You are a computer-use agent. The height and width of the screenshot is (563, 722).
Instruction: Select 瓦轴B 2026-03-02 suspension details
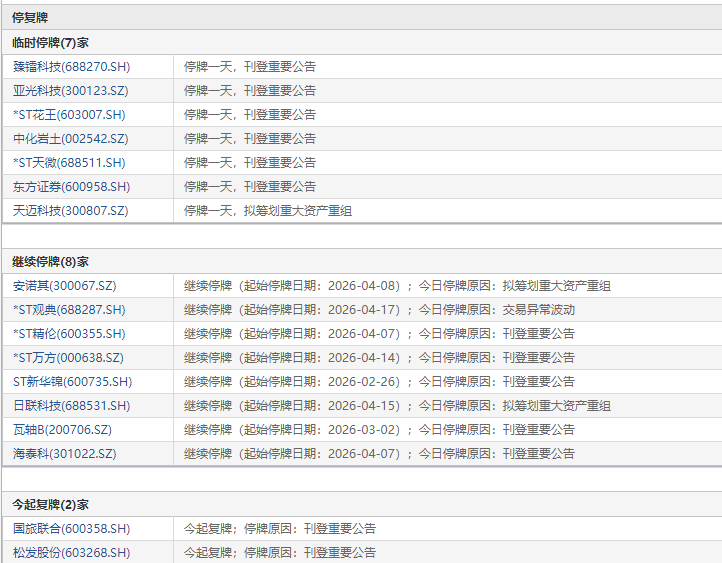click(x=379, y=430)
